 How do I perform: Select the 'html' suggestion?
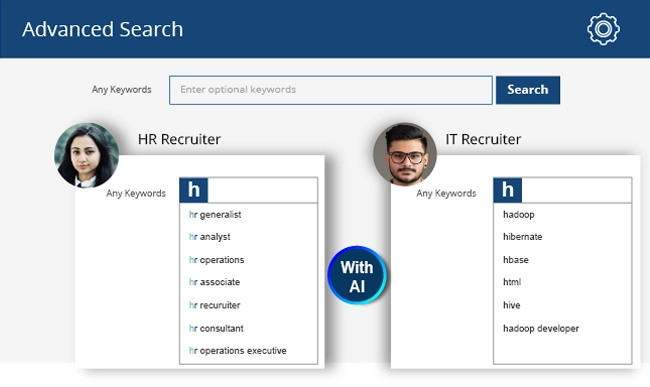[x=512, y=282]
